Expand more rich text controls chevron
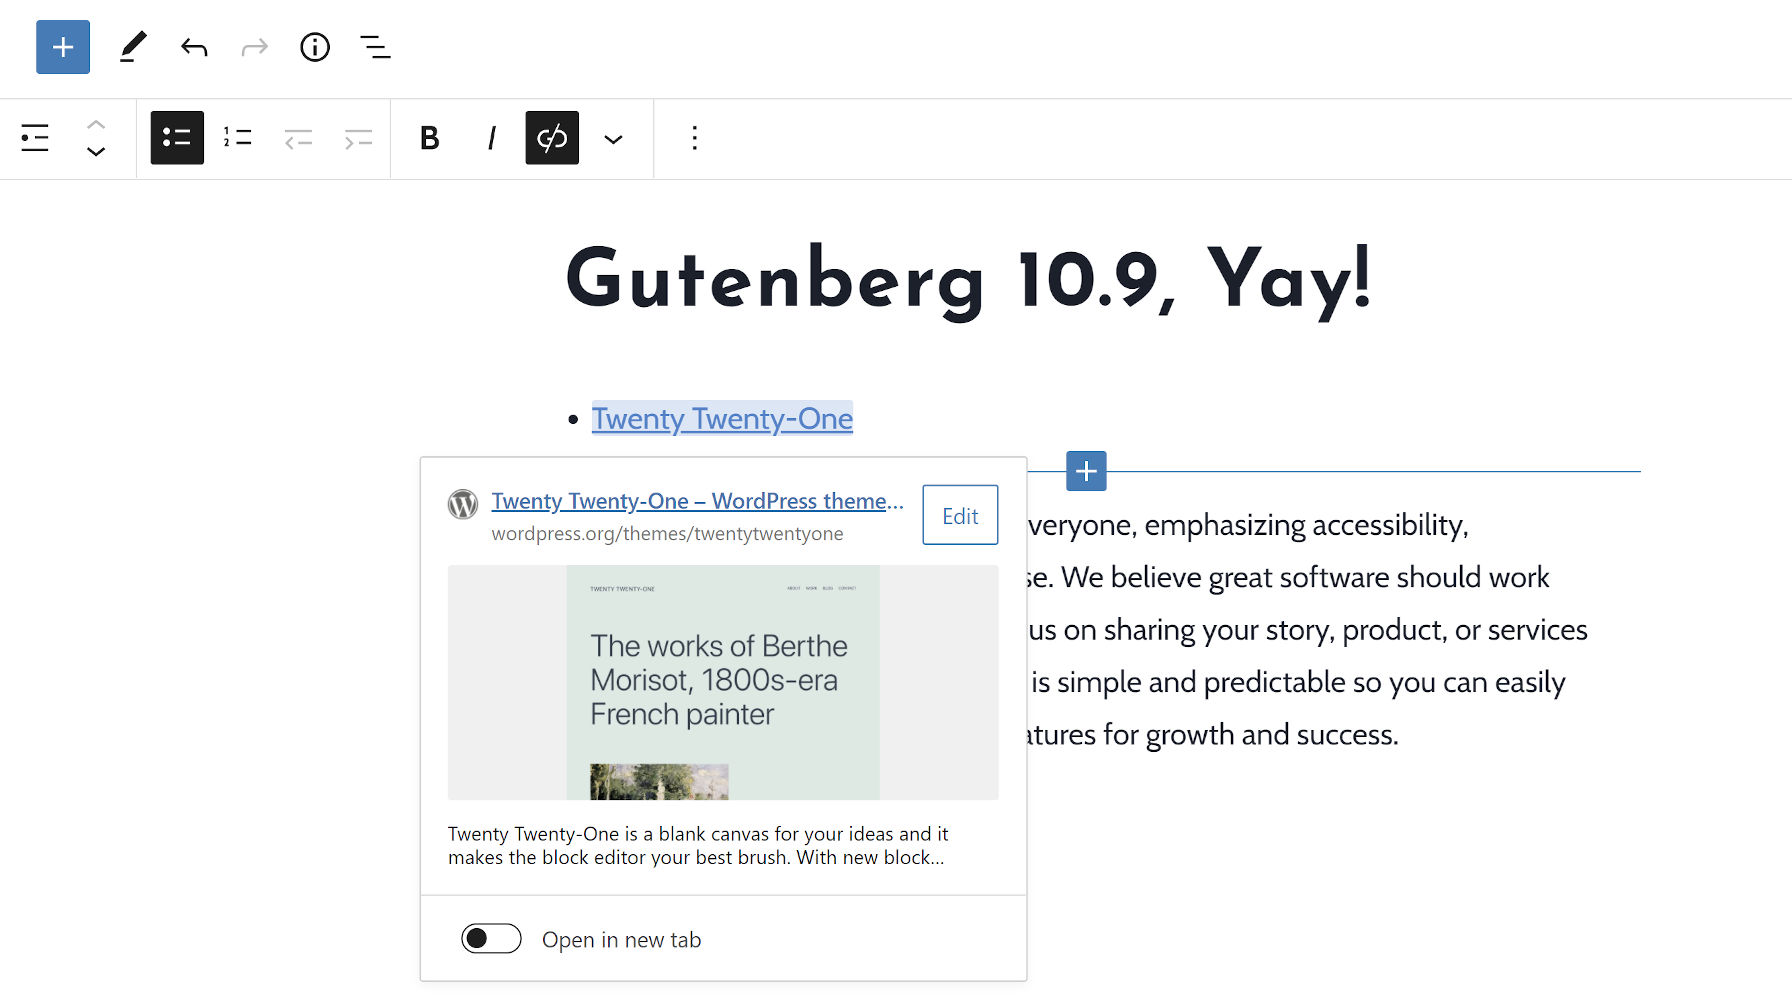Screen dimensions: 1792x1008 (613, 139)
